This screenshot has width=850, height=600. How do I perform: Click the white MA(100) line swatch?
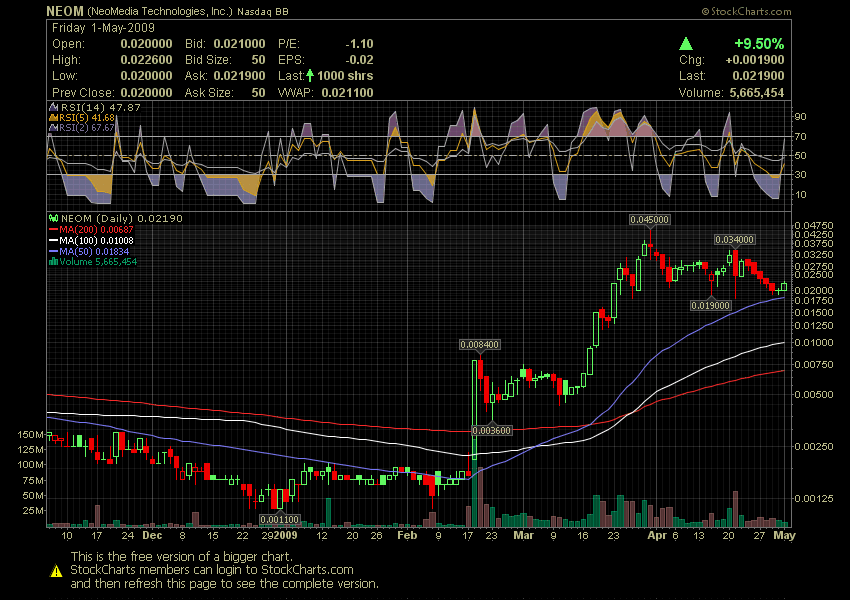[x=53, y=241]
